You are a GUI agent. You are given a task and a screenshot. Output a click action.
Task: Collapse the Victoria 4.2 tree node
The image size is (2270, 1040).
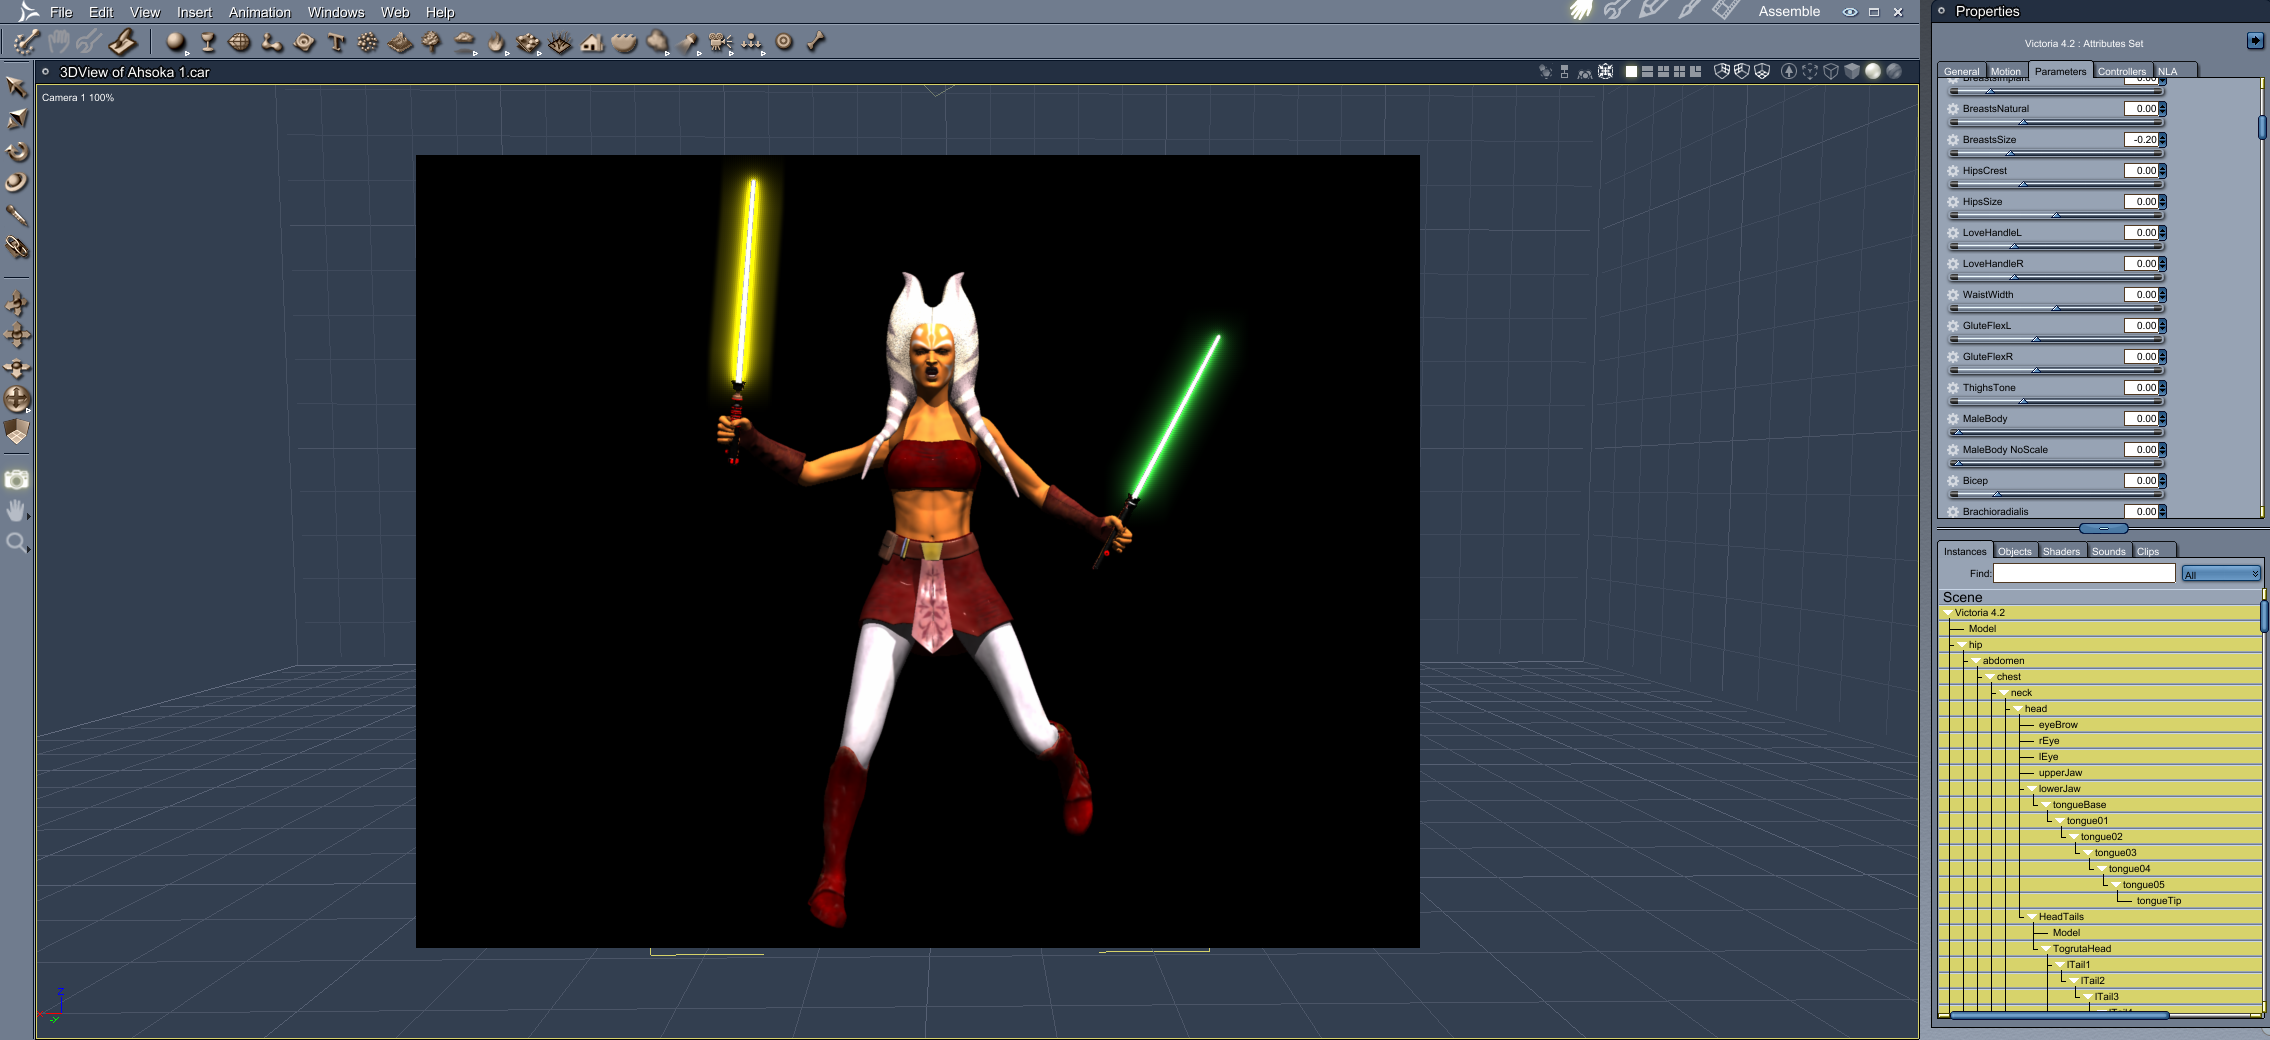coord(1948,613)
